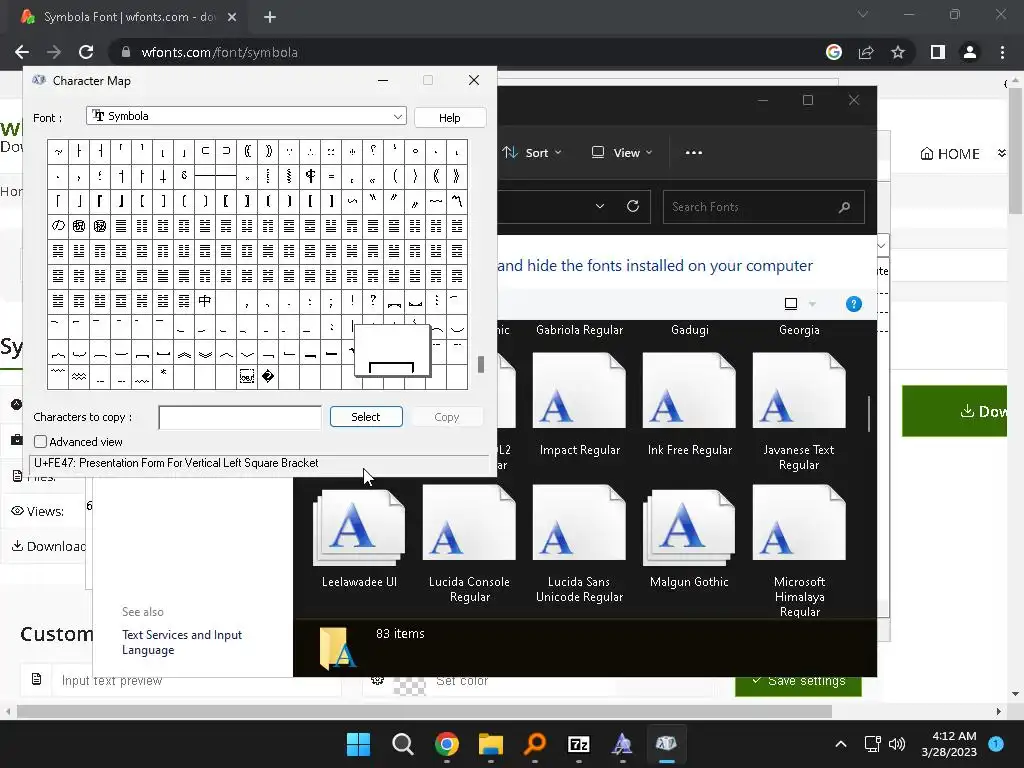The image size is (1024, 768).
Task: Expand address bar history dropdown in Fonts window
Action: click(600, 206)
